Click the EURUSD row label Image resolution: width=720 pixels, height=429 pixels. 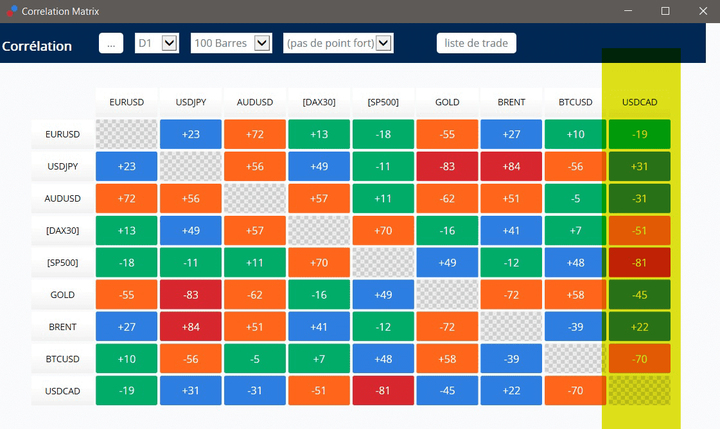62,134
